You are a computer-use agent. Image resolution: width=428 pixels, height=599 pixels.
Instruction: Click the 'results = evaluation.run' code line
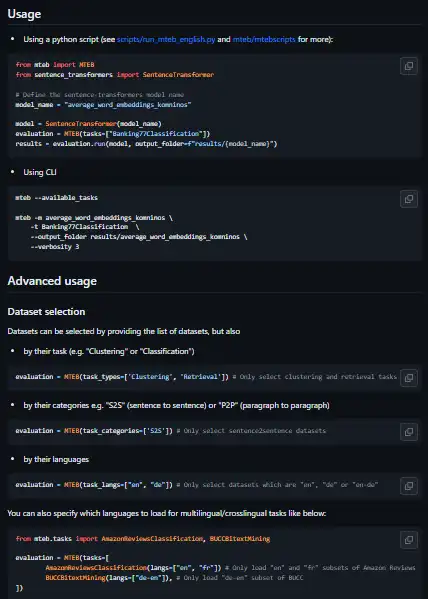pyautogui.click(x=146, y=144)
